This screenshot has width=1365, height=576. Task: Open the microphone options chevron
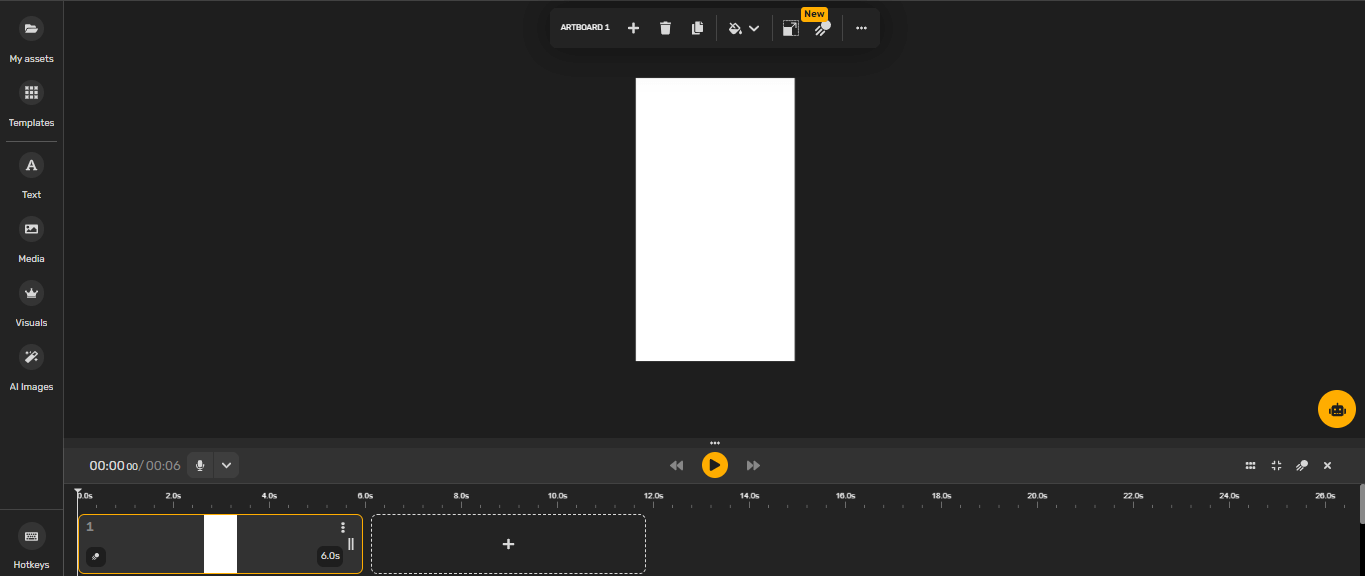[226, 465]
